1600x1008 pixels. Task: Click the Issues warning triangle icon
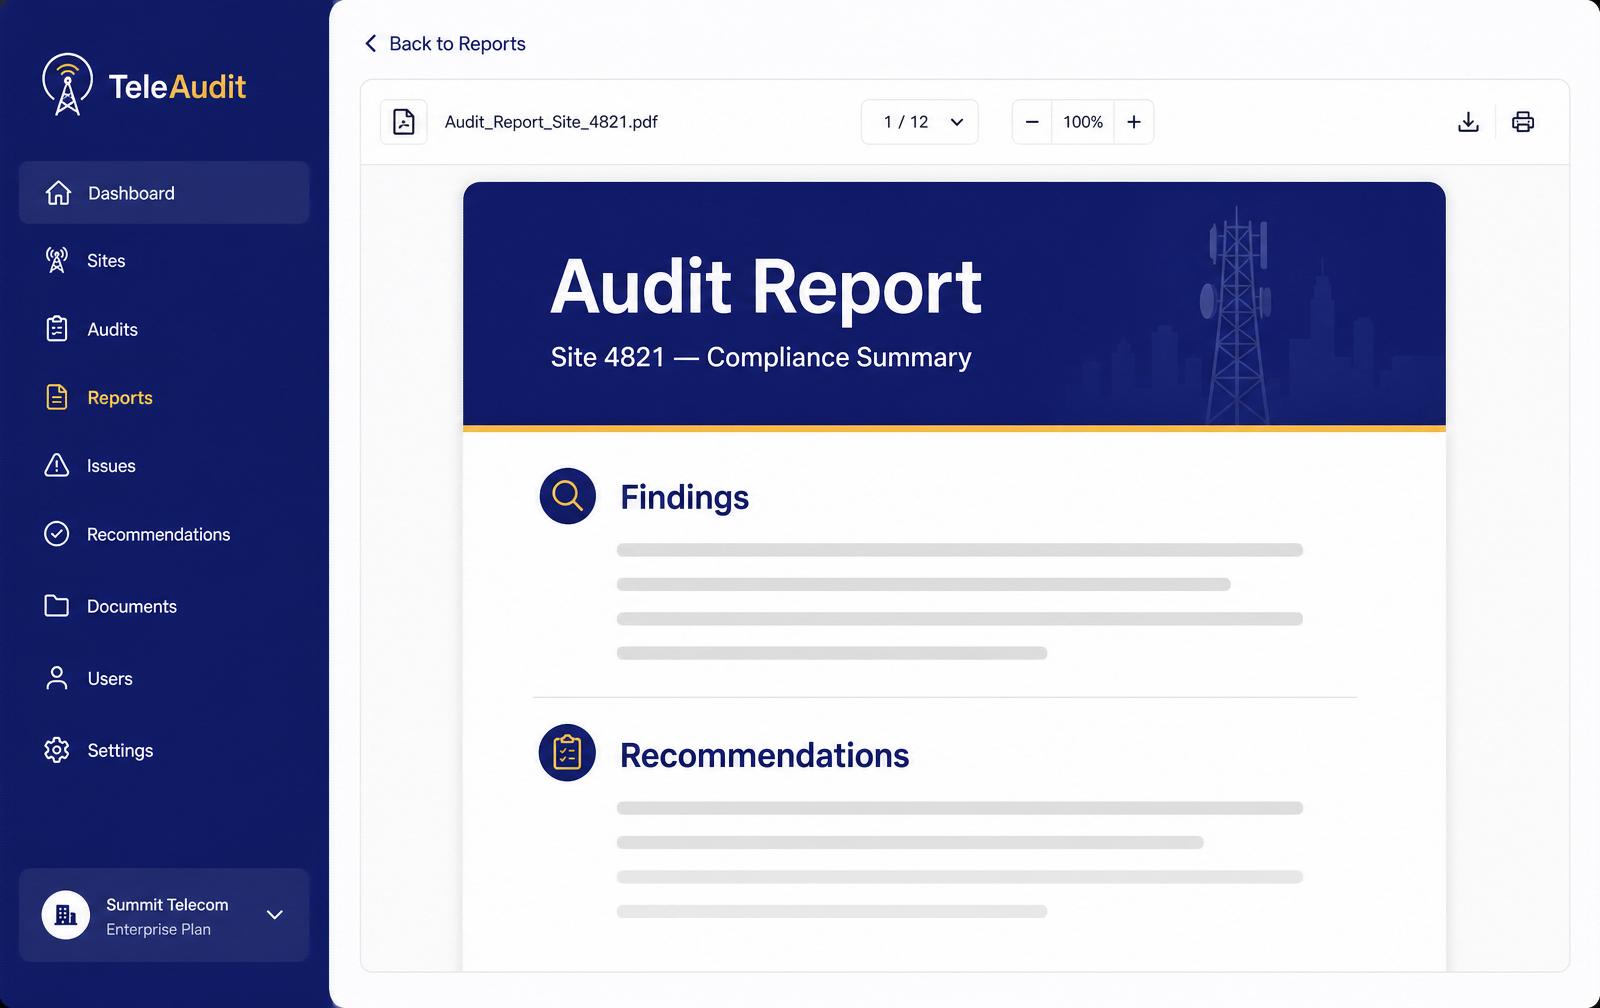coord(57,465)
